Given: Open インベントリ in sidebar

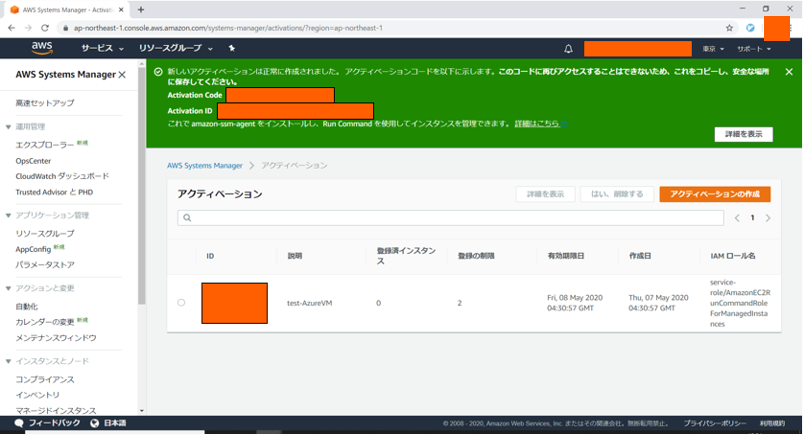Looking at the screenshot, I should (37, 395).
